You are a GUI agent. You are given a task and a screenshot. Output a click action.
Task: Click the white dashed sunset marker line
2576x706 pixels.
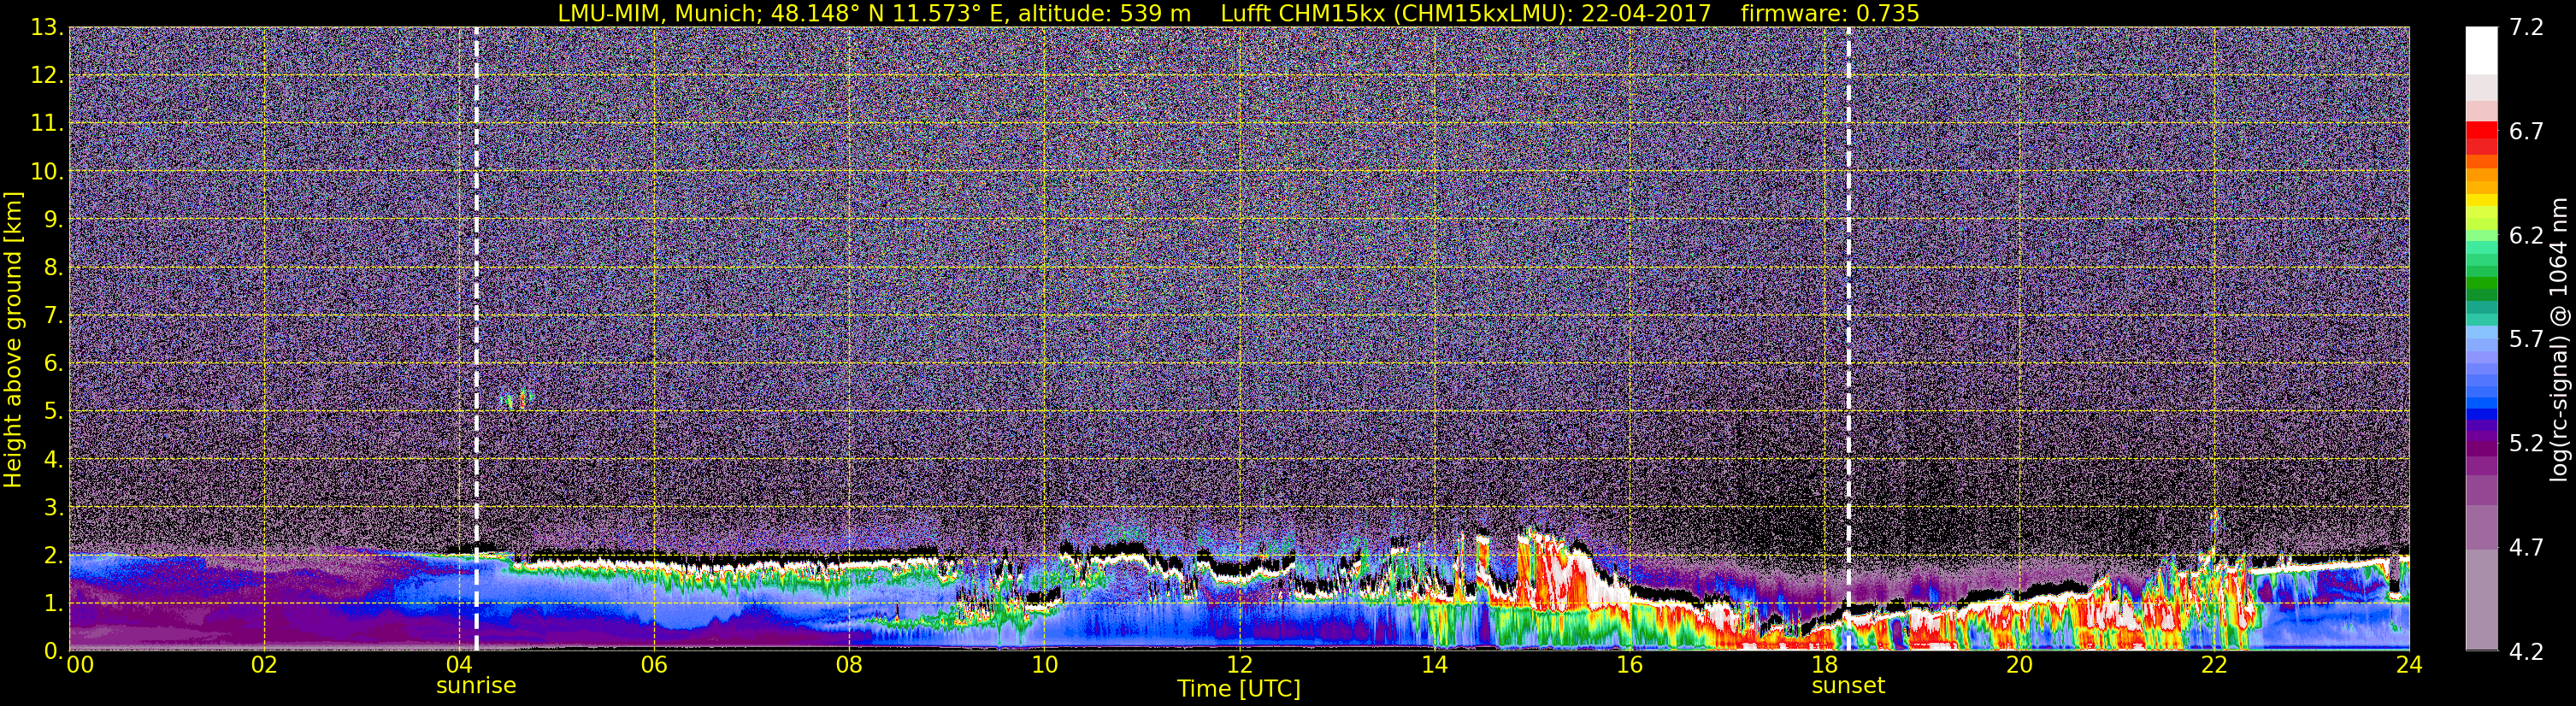(x=1848, y=339)
